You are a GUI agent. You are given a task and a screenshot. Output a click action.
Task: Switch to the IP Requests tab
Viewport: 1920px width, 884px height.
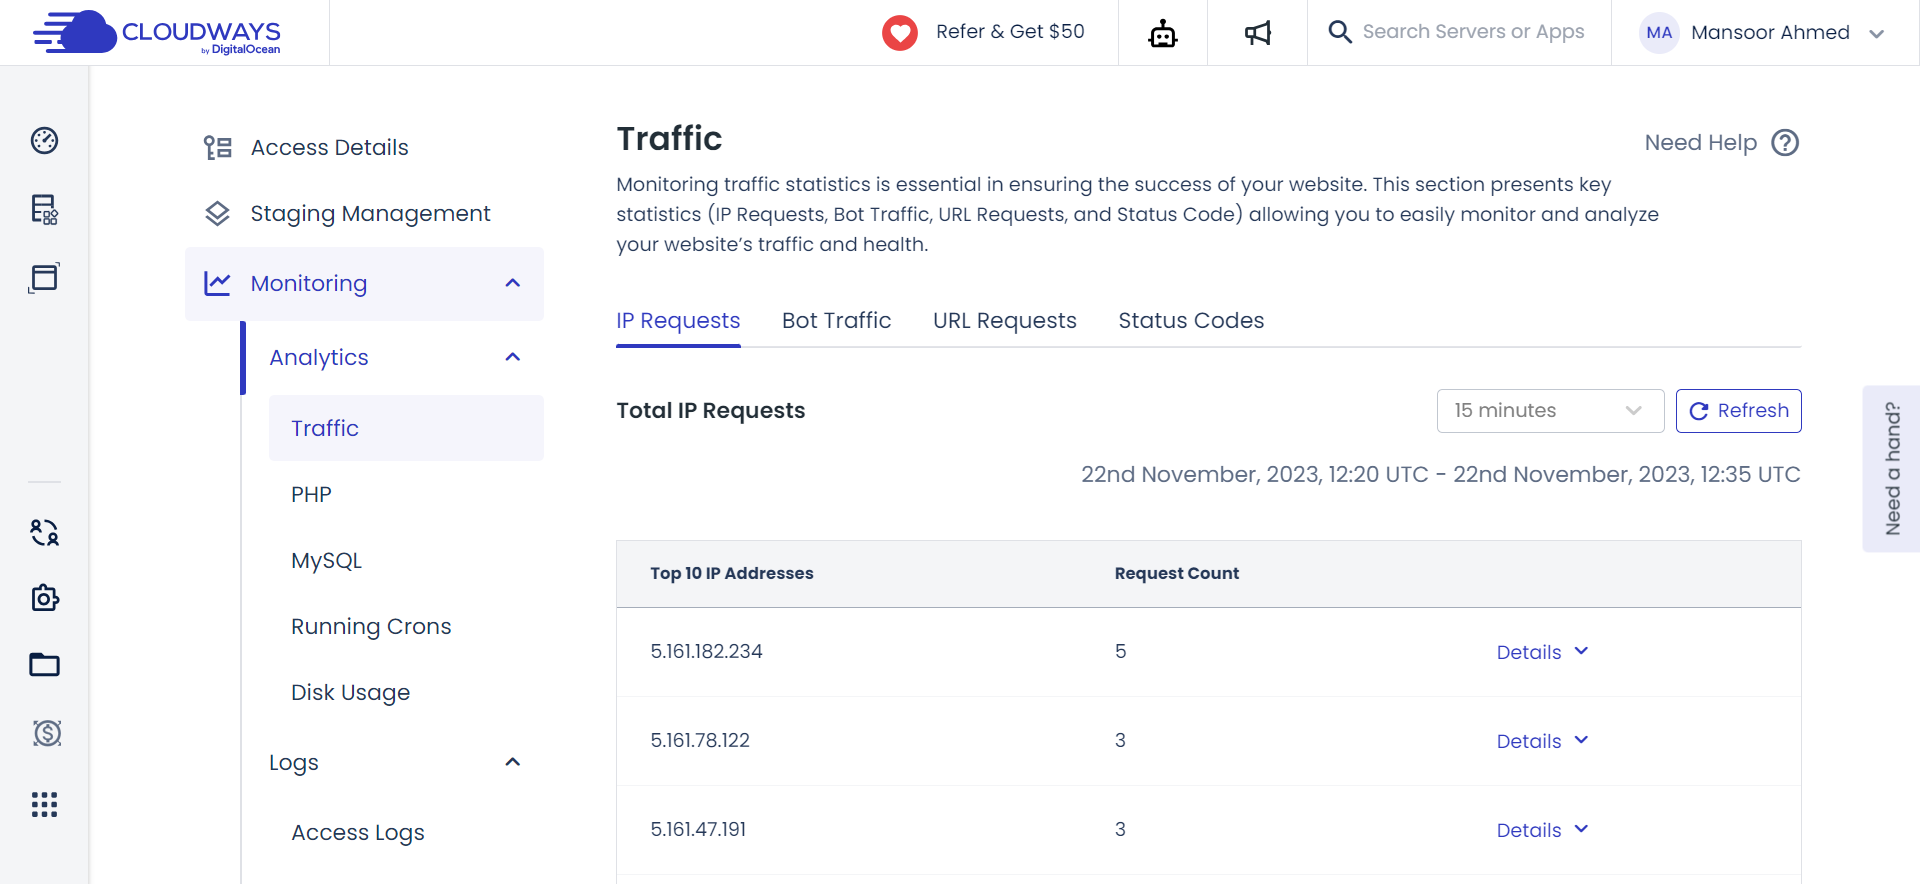coord(678,321)
